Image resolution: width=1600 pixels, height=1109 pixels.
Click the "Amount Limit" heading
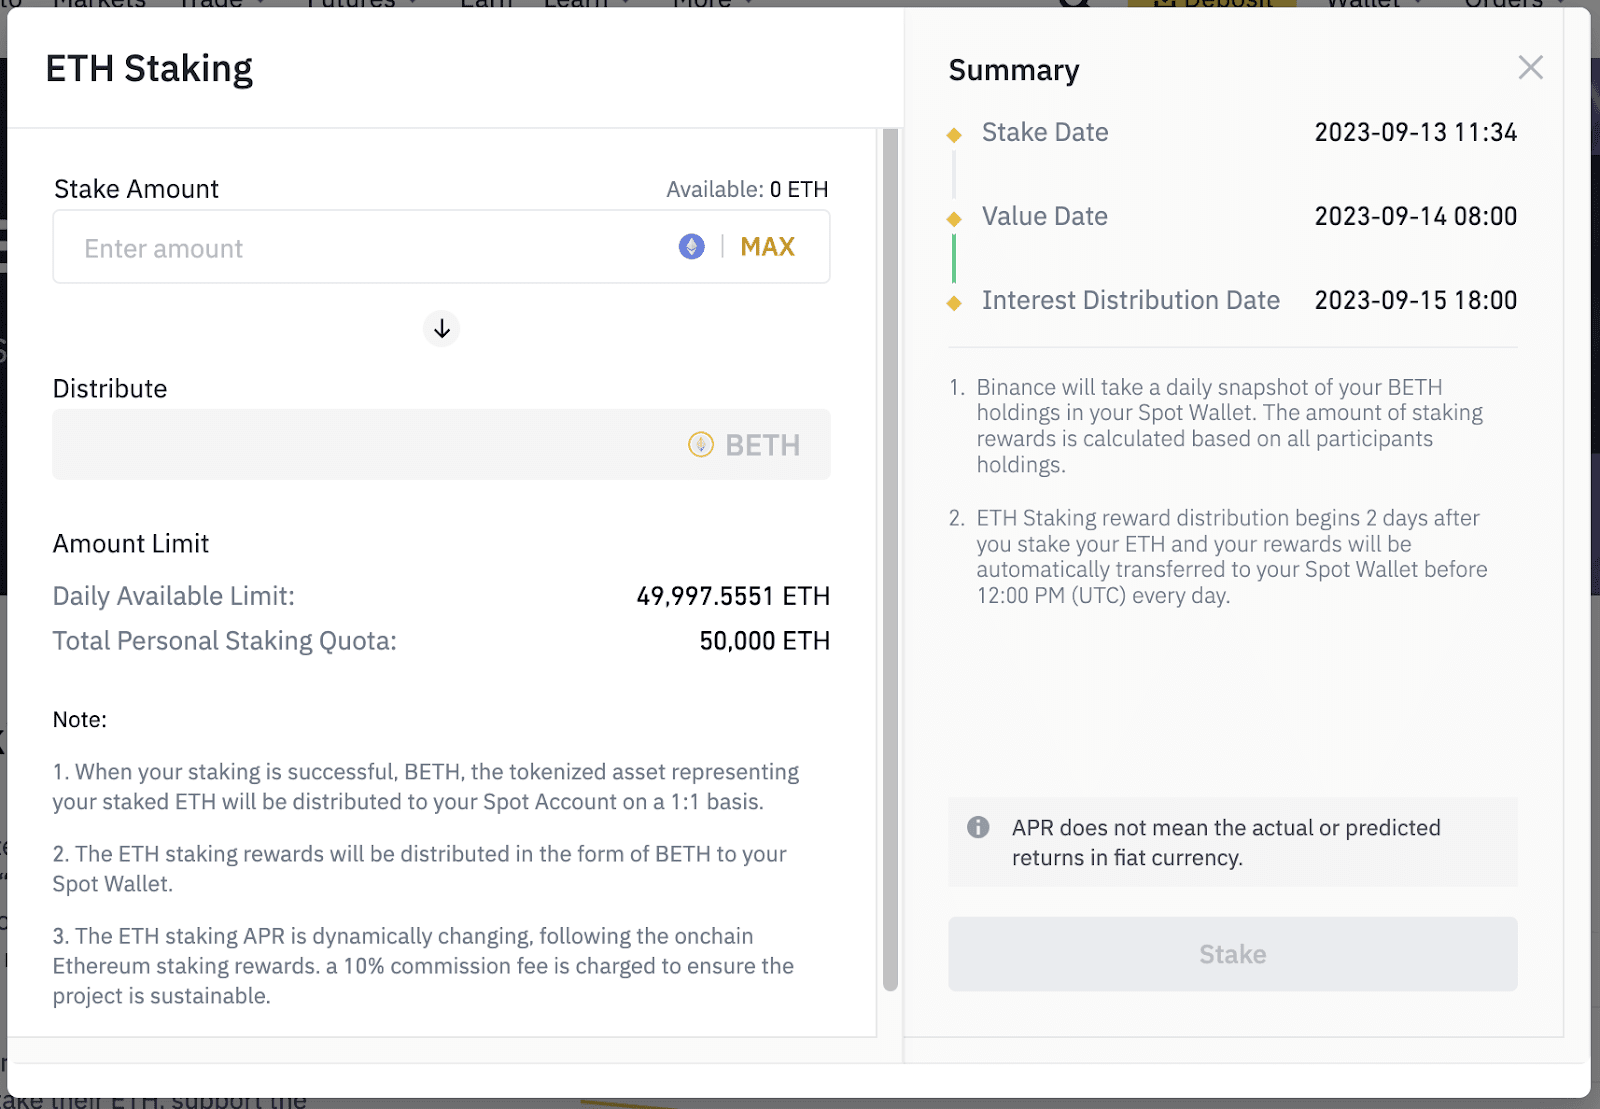131,544
